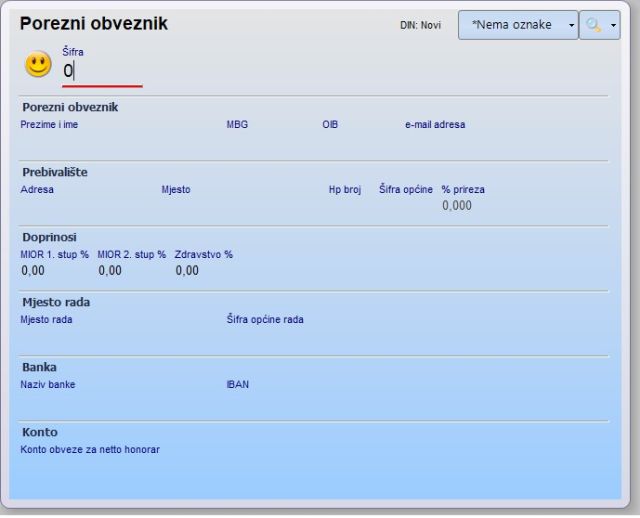Click the % prireza value 0,000
Image resolution: width=640 pixels, height=518 pixels.
tap(457, 206)
